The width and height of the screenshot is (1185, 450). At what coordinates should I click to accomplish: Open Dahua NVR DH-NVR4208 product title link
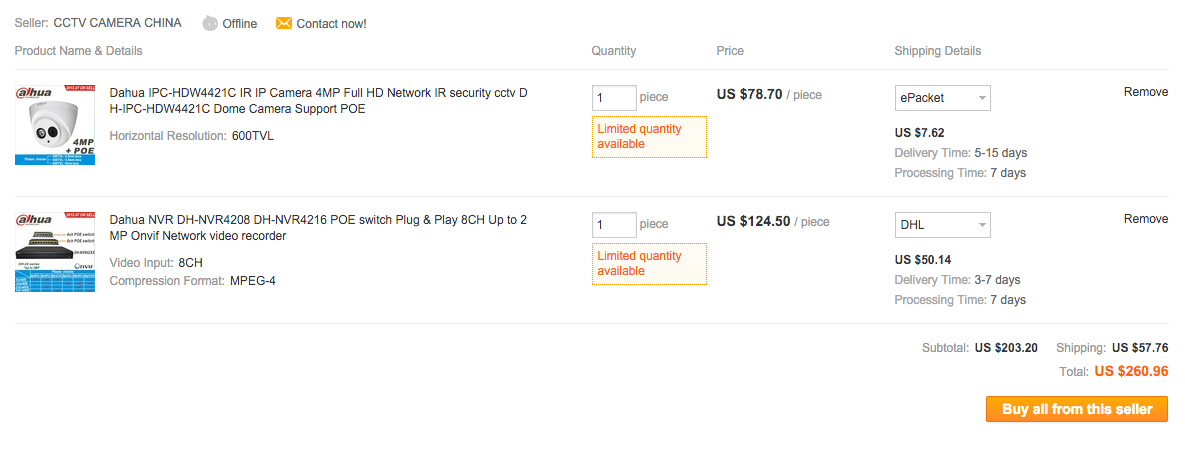tap(318, 228)
